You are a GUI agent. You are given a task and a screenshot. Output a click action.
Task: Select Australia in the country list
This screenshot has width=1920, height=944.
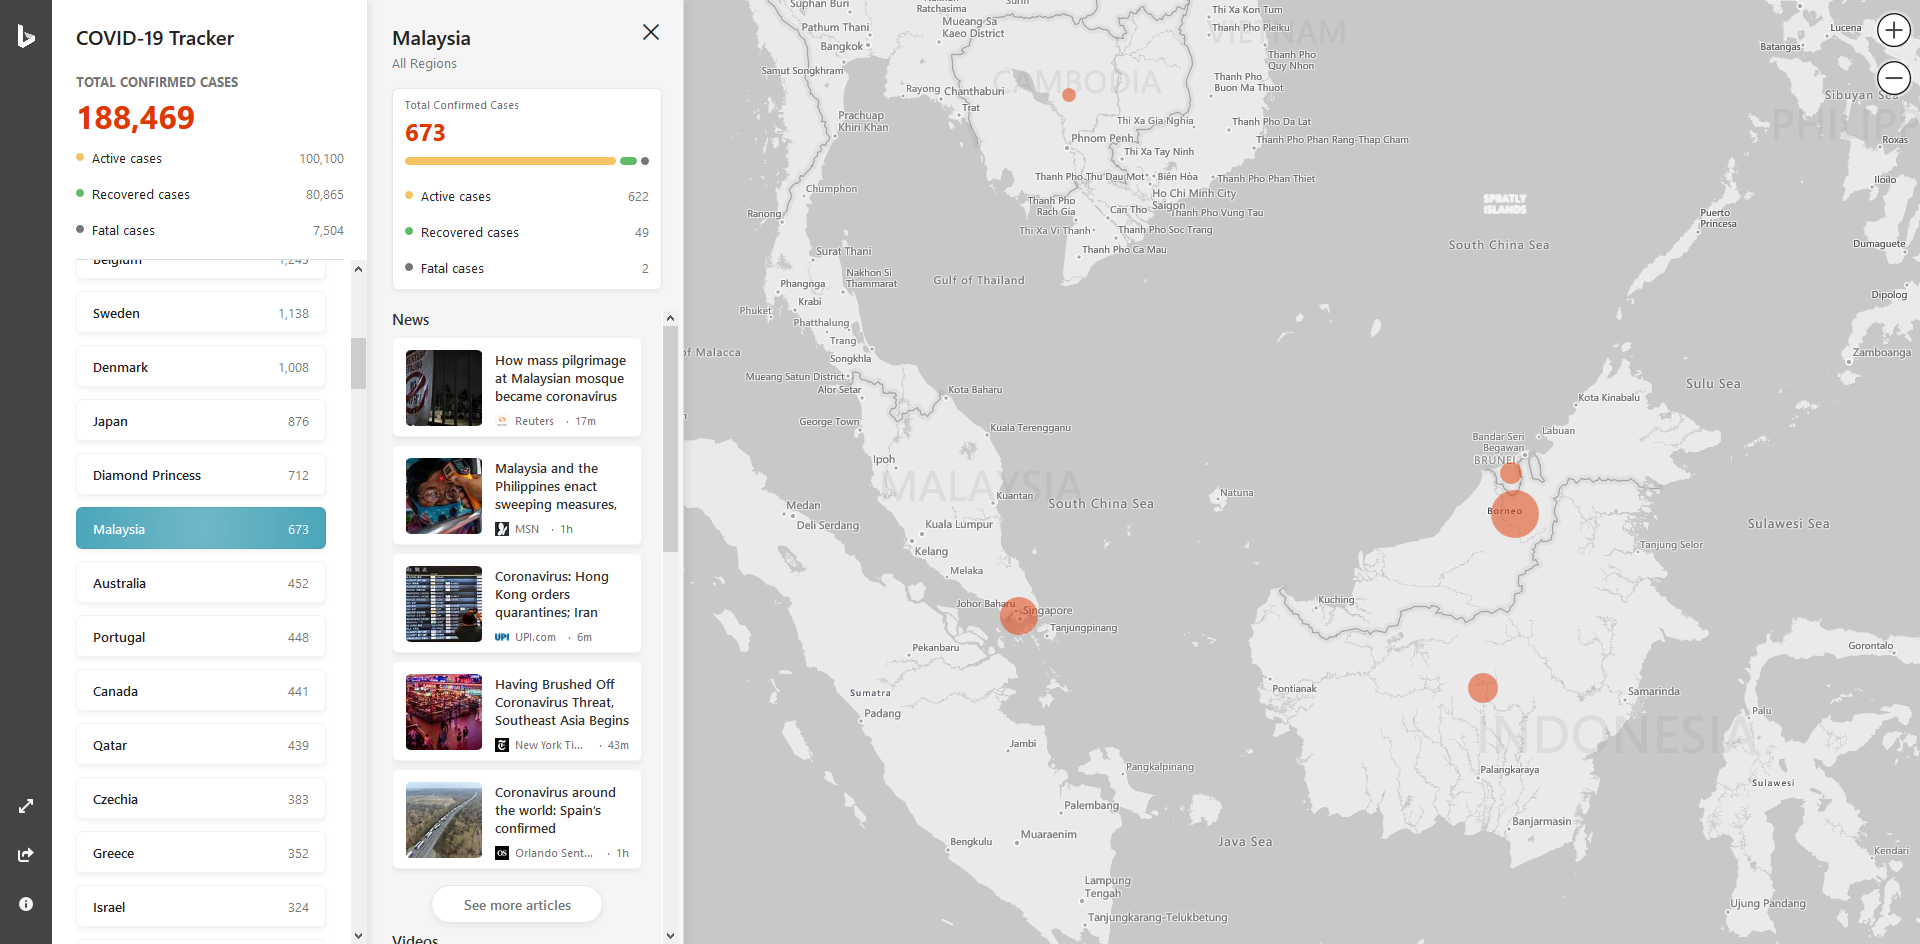click(x=200, y=583)
